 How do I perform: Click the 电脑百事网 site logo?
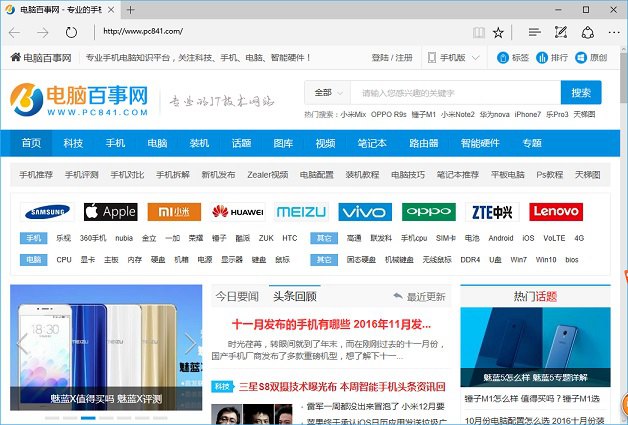(x=79, y=100)
